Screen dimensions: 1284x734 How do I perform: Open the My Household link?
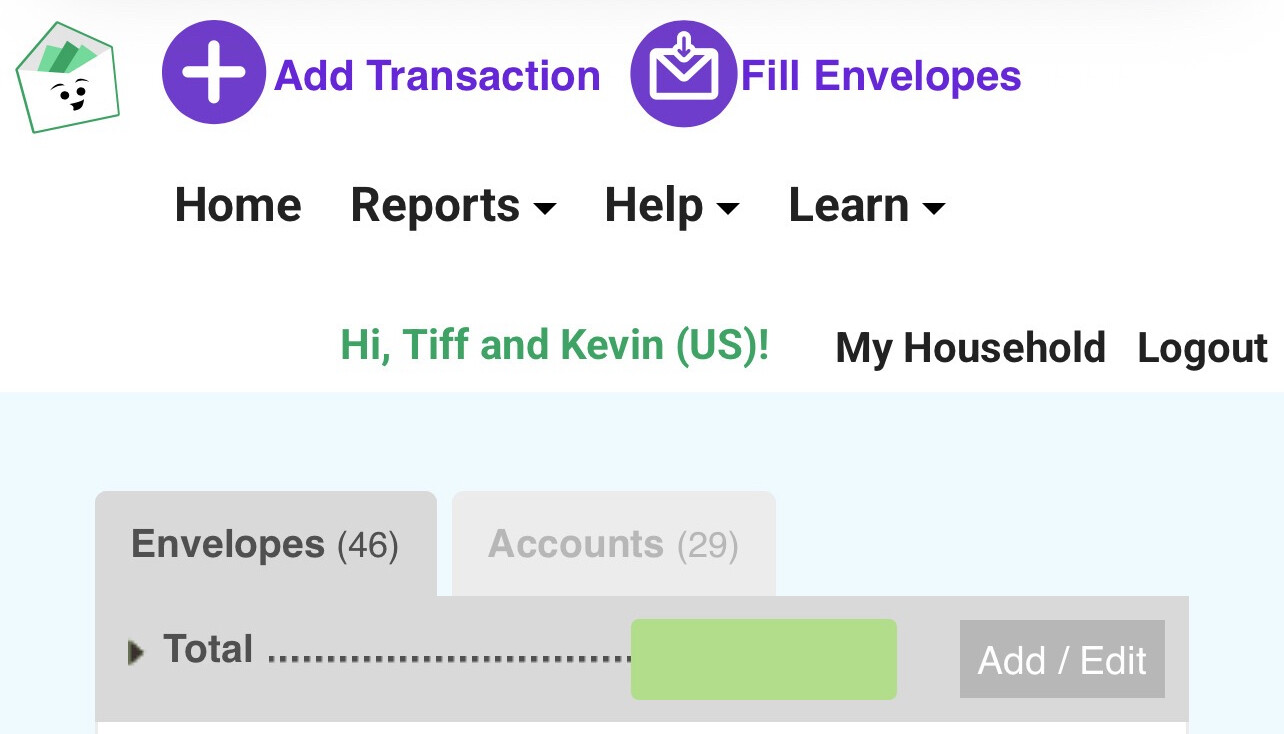(970, 348)
